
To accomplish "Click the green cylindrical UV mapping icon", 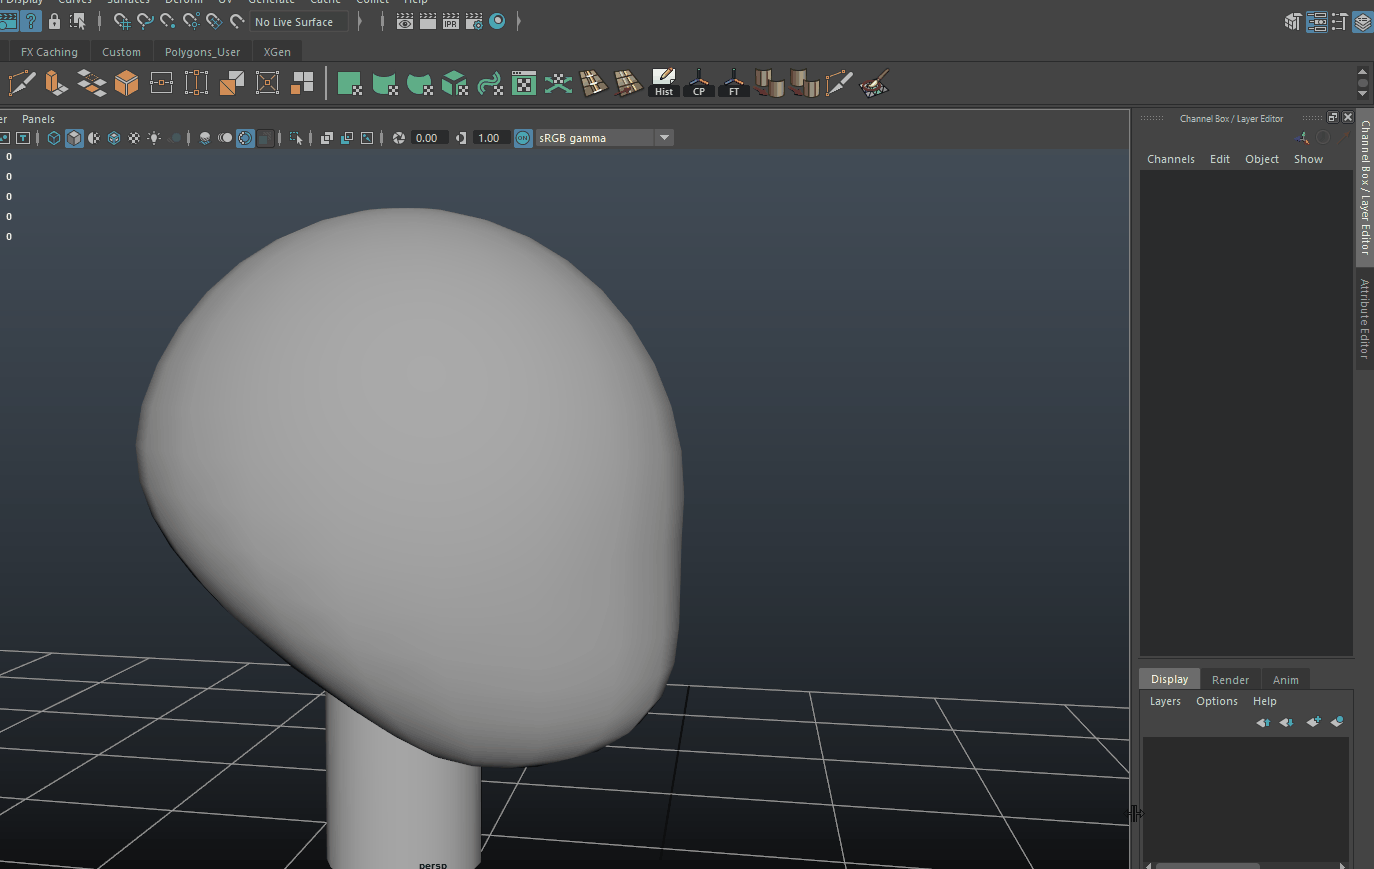I will coord(385,83).
